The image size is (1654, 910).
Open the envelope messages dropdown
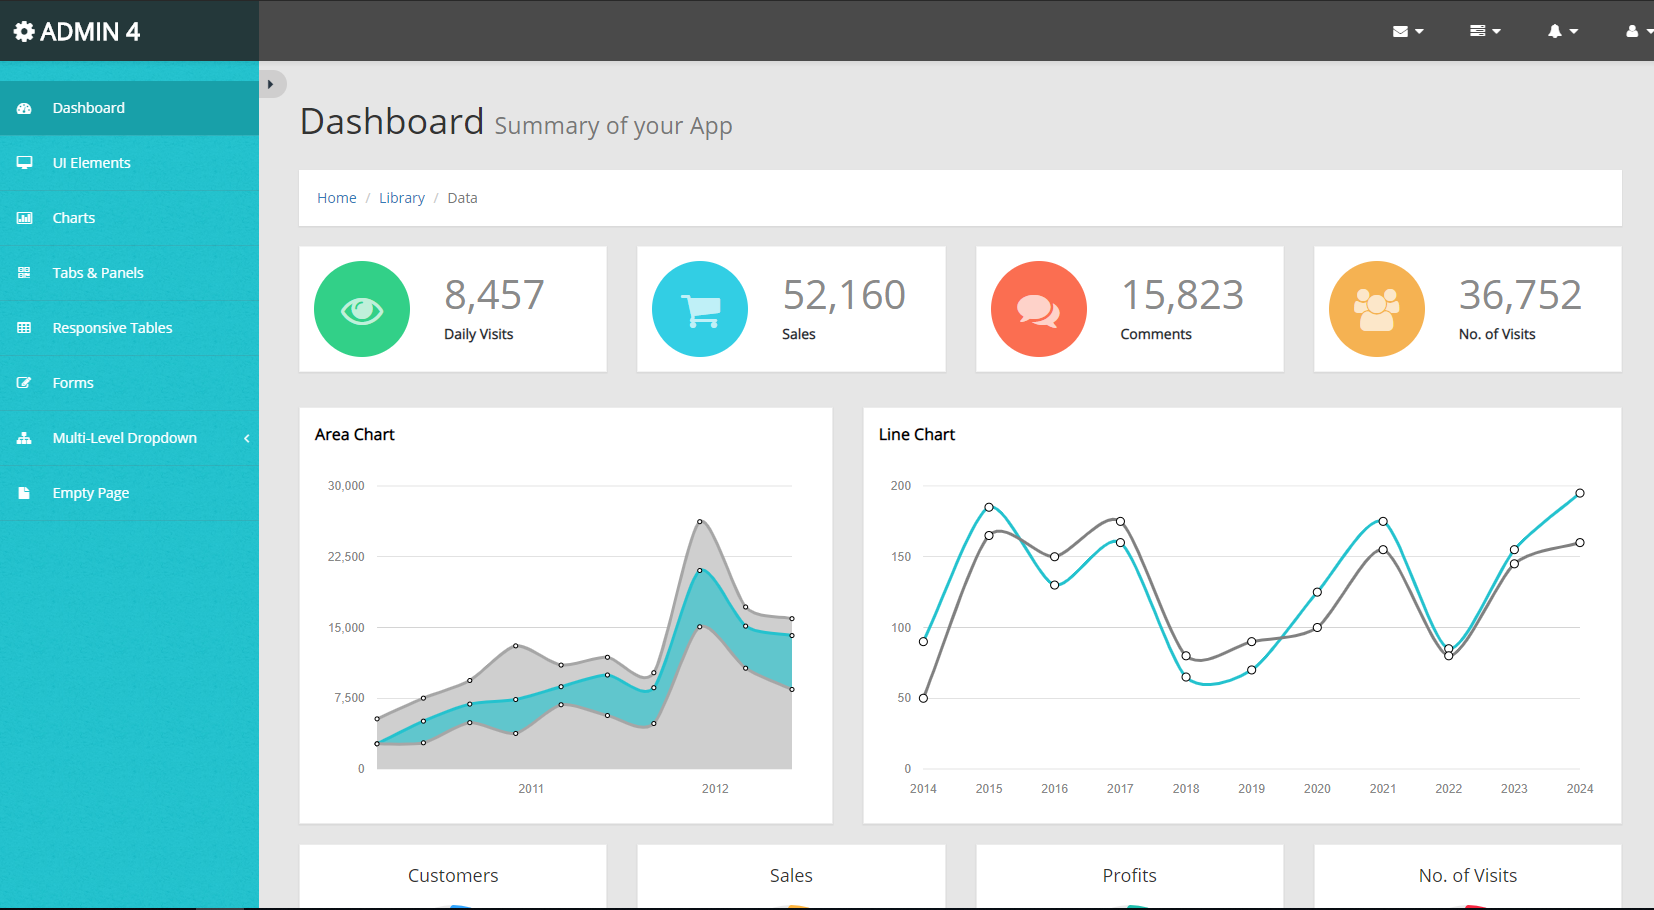coord(1407,31)
